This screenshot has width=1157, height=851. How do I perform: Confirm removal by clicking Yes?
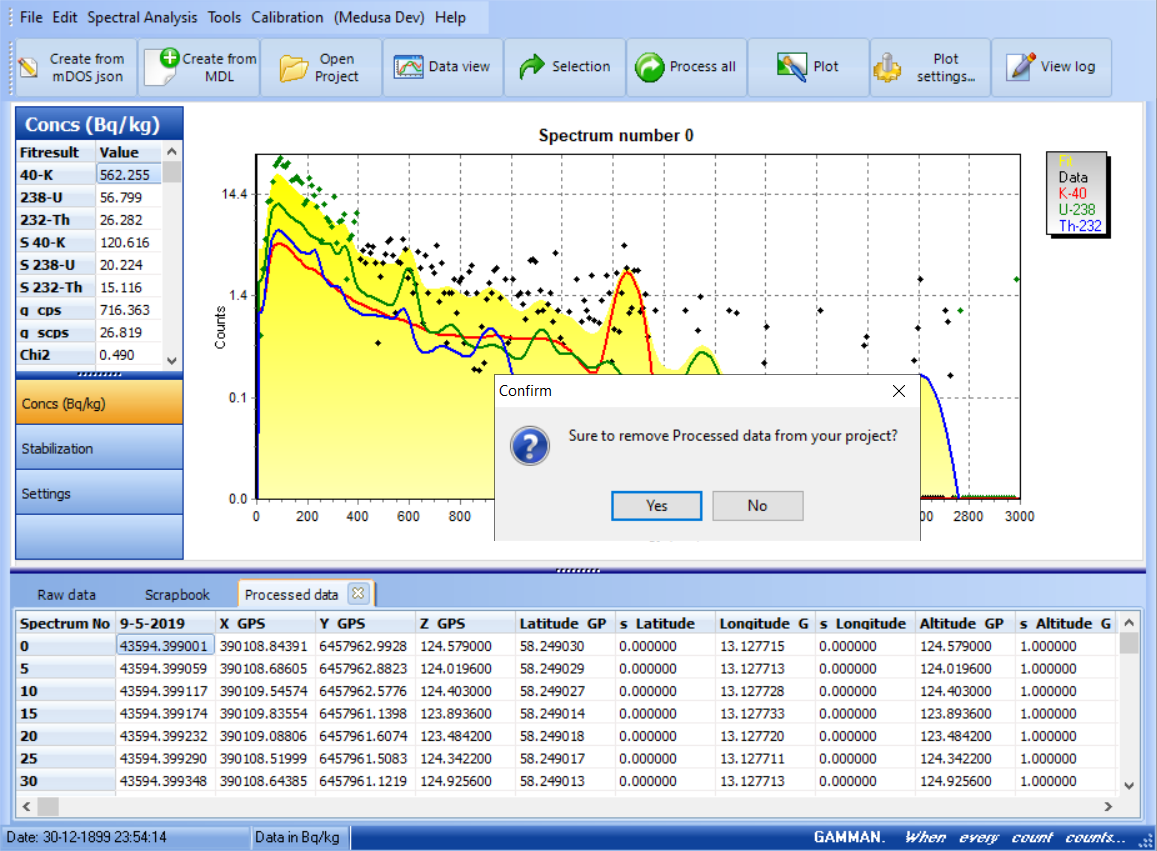[656, 505]
